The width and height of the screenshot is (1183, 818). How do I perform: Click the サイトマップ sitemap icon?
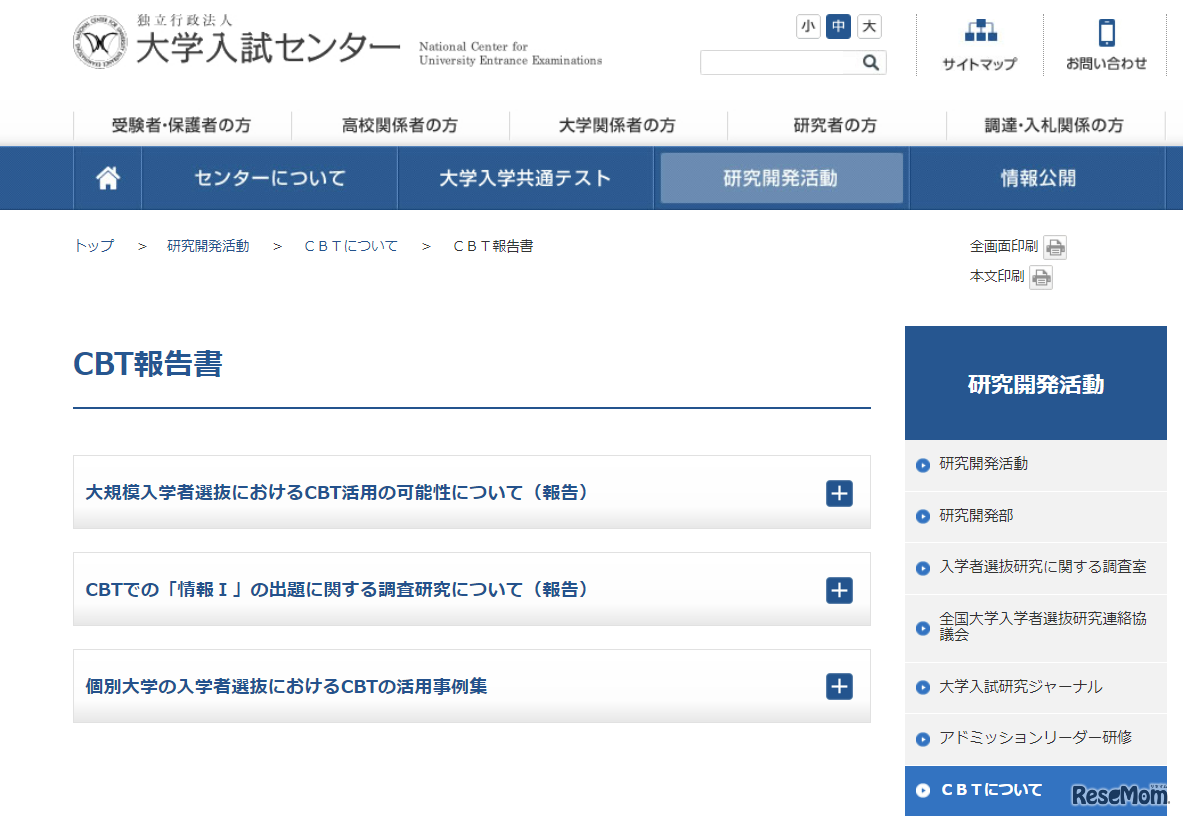979,40
